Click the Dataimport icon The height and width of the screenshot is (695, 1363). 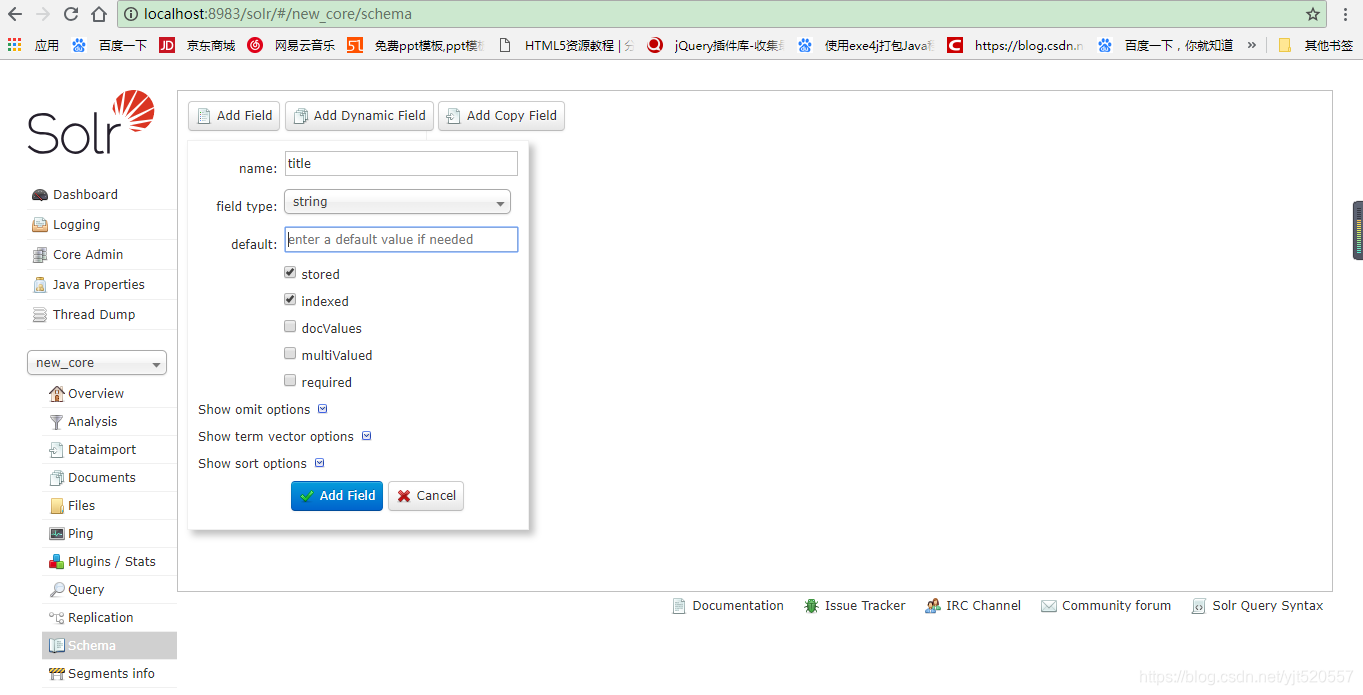[57, 450]
